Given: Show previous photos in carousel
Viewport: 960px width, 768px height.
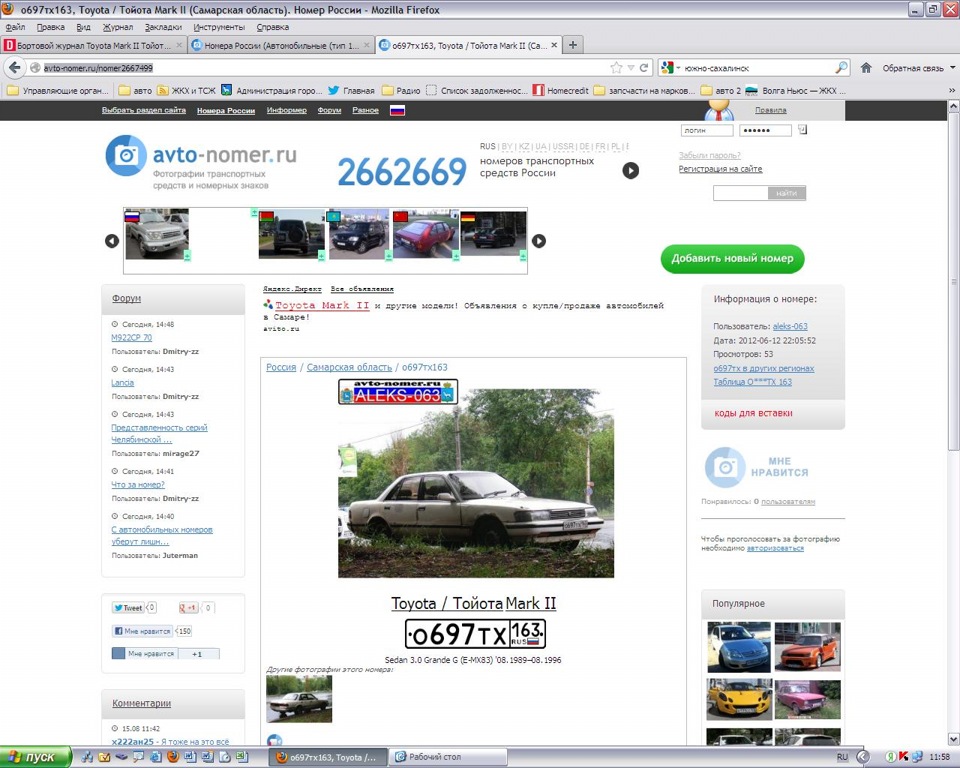Looking at the screenshot, I should pos(111,241).
